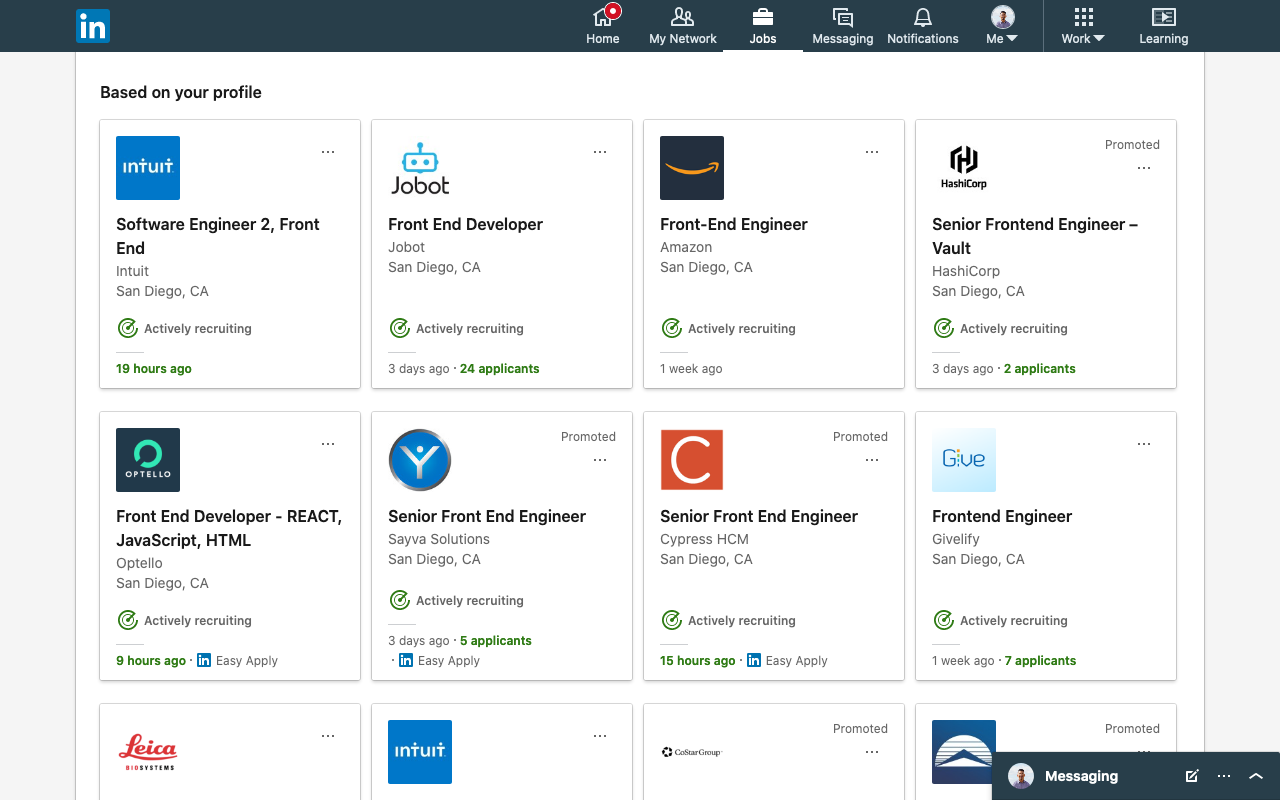The image size is (1280, 800).
Task: Open Cypress HCM Senior Front End Engineer
Action: click(759, 516)
